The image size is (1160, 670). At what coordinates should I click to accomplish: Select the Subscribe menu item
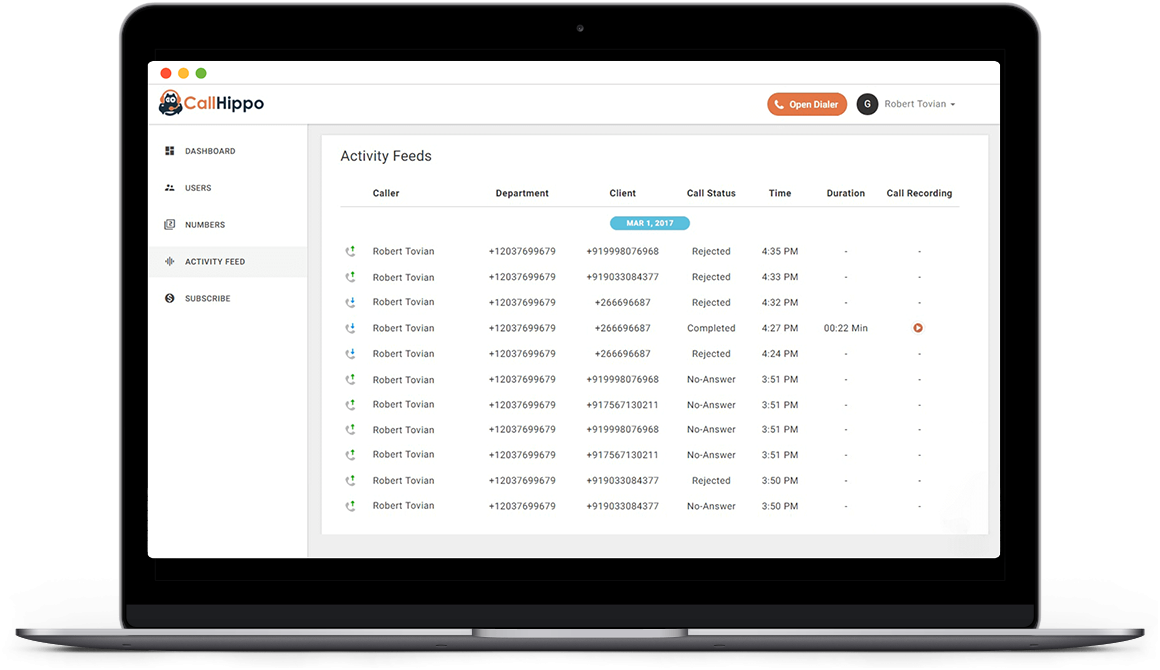207,299
